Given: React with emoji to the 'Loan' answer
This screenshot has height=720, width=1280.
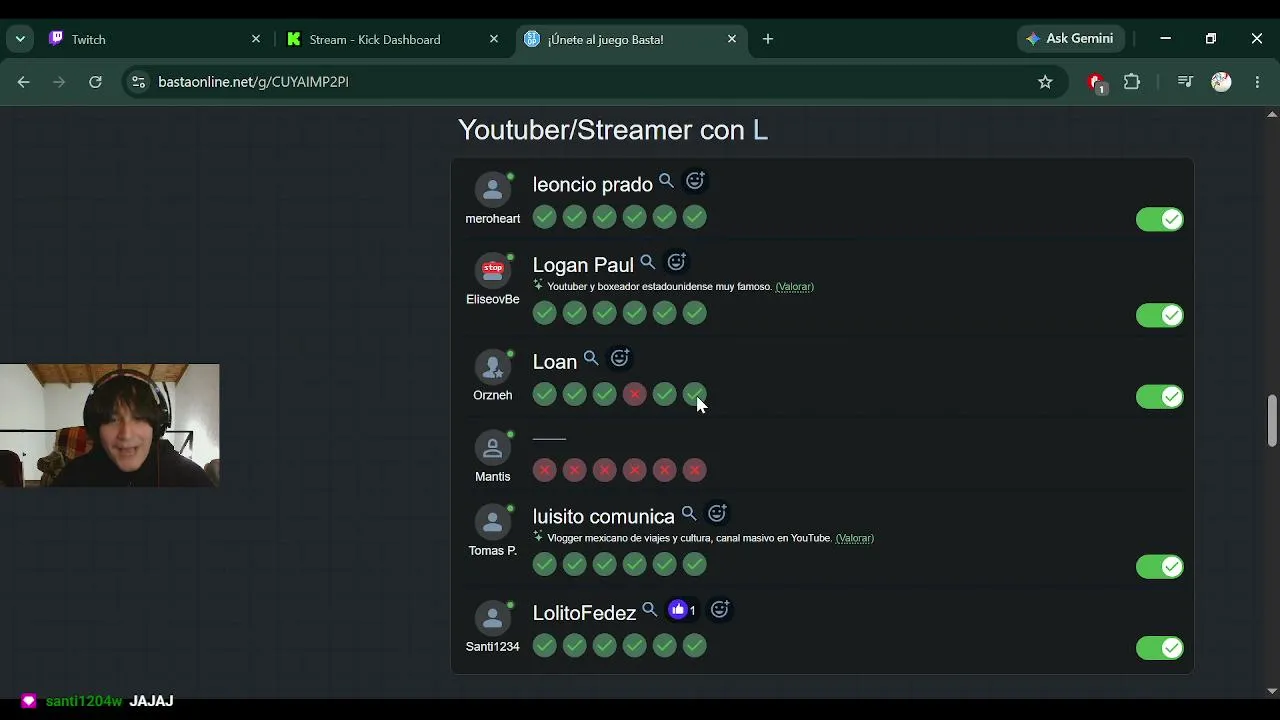Looking at the screenshot, I should [620, 358].
